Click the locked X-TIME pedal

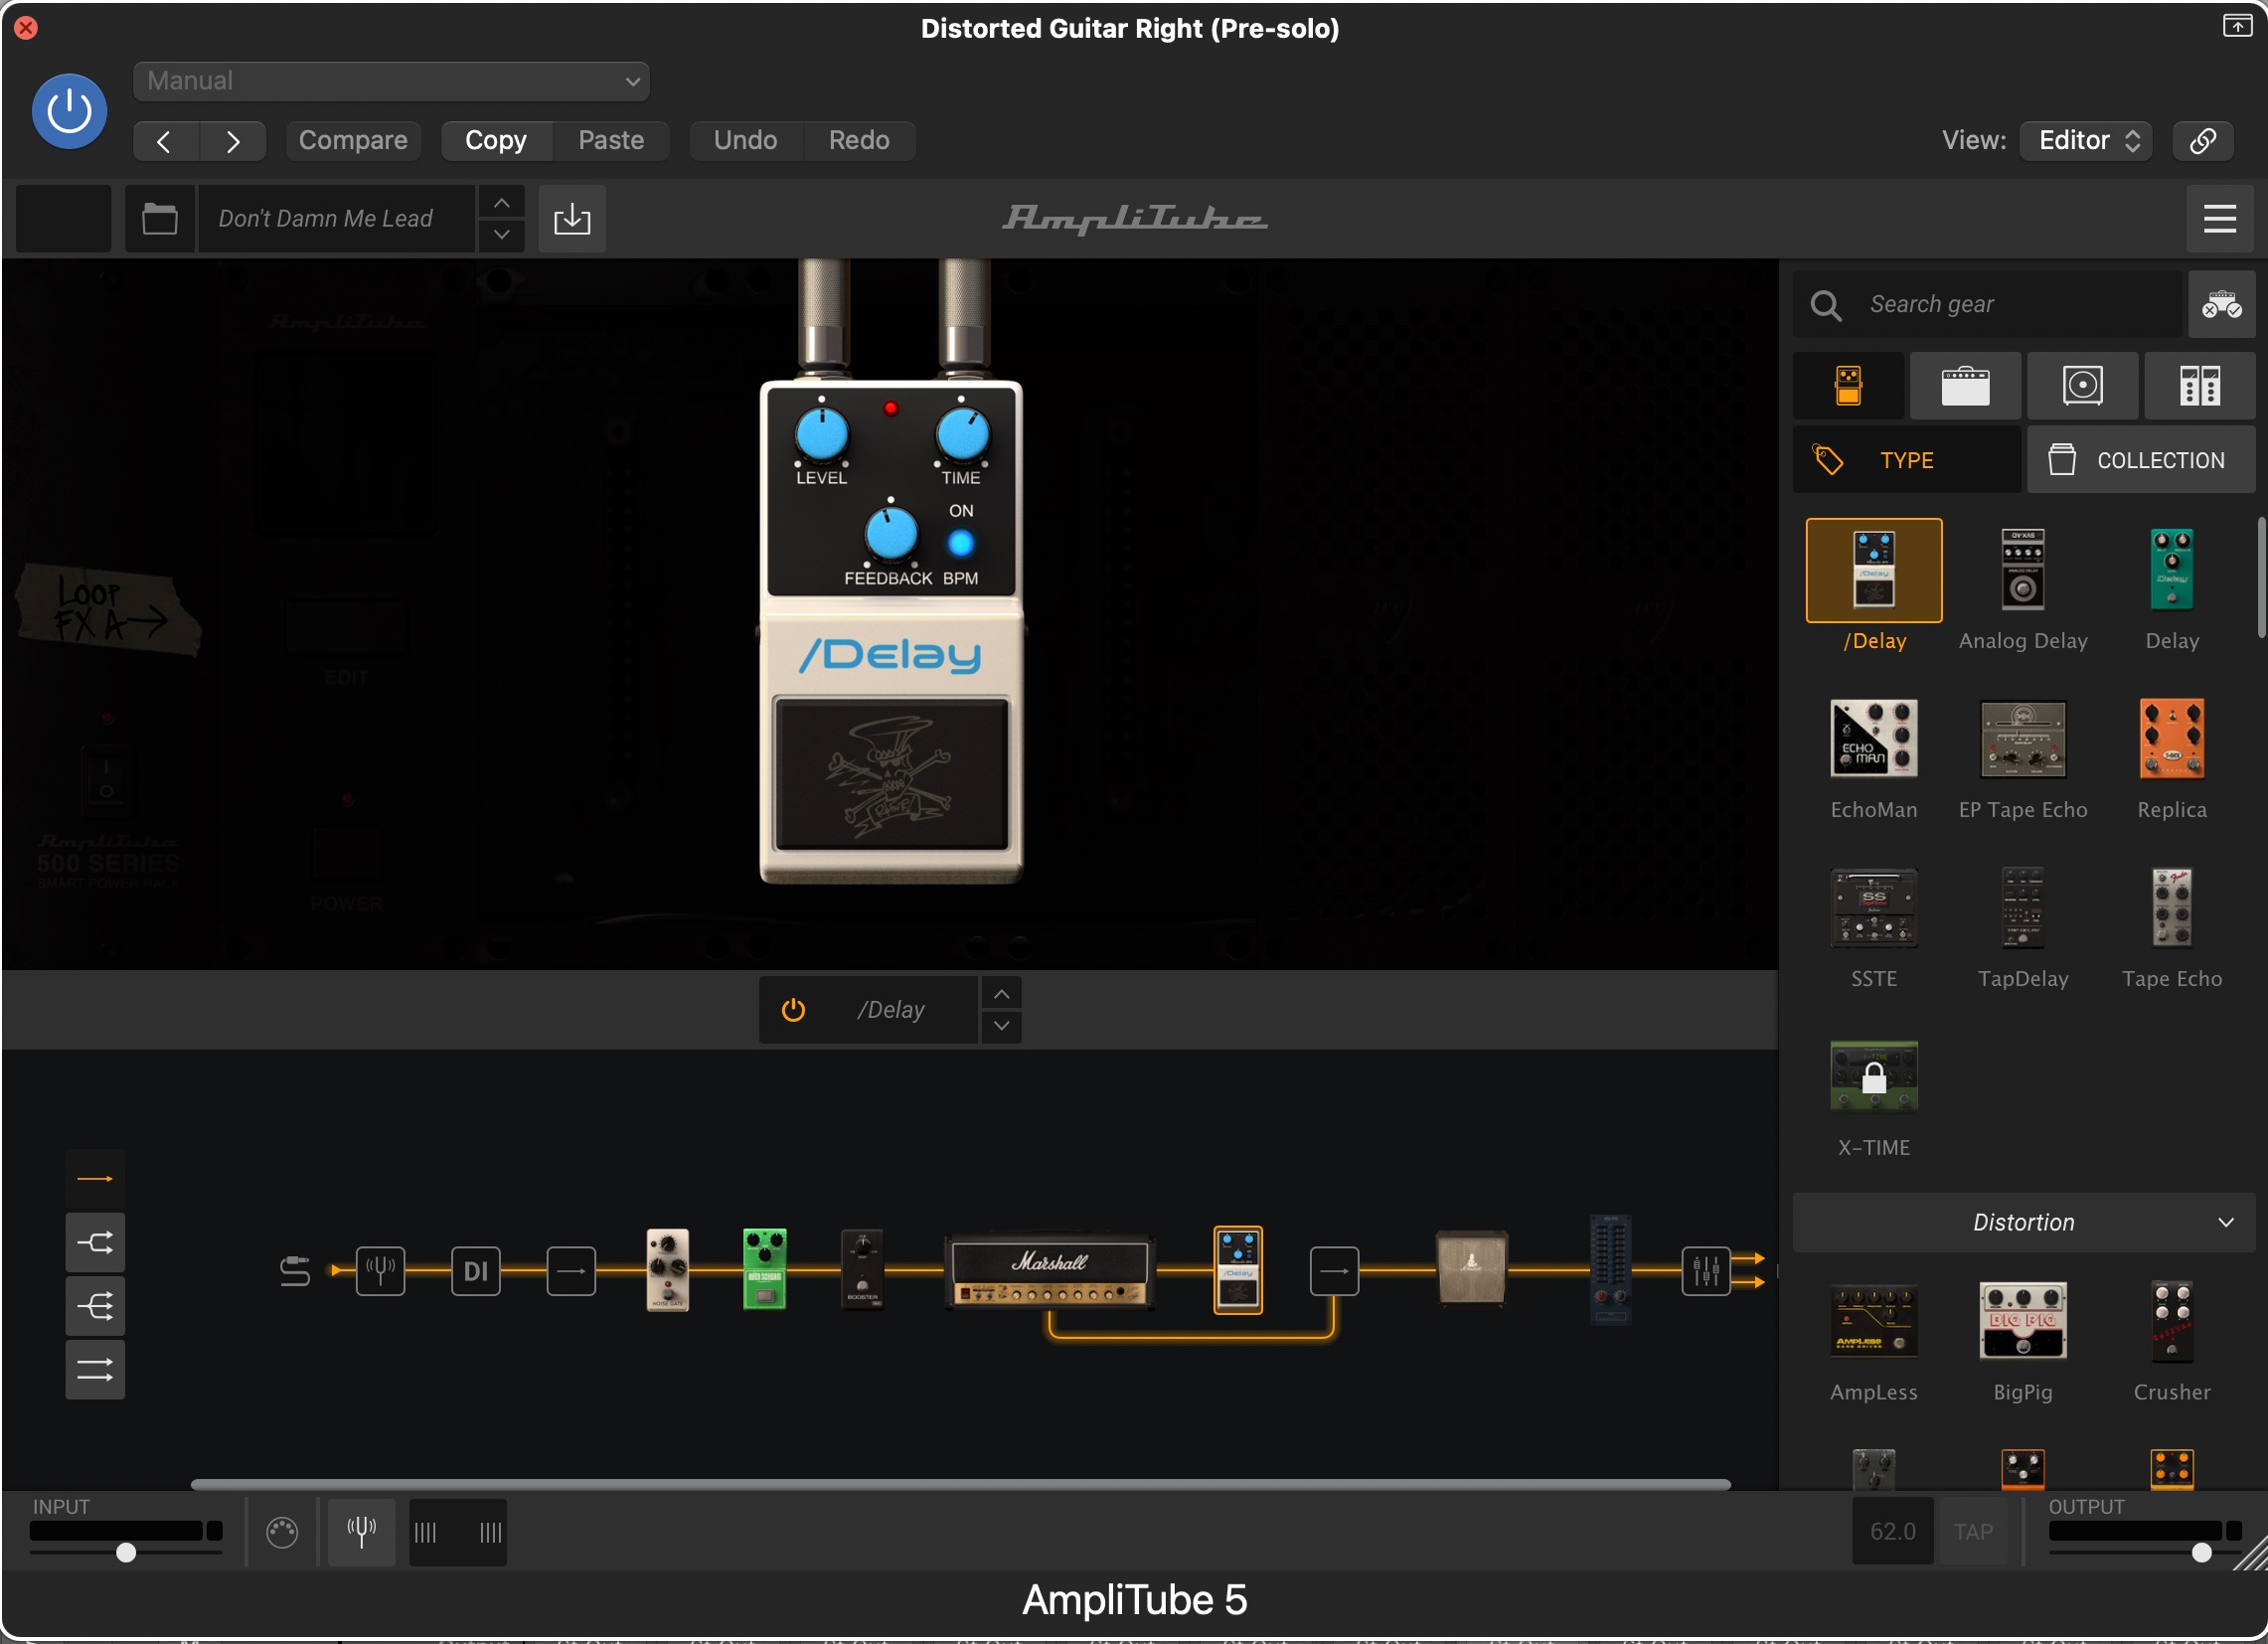point(1874,1078)
